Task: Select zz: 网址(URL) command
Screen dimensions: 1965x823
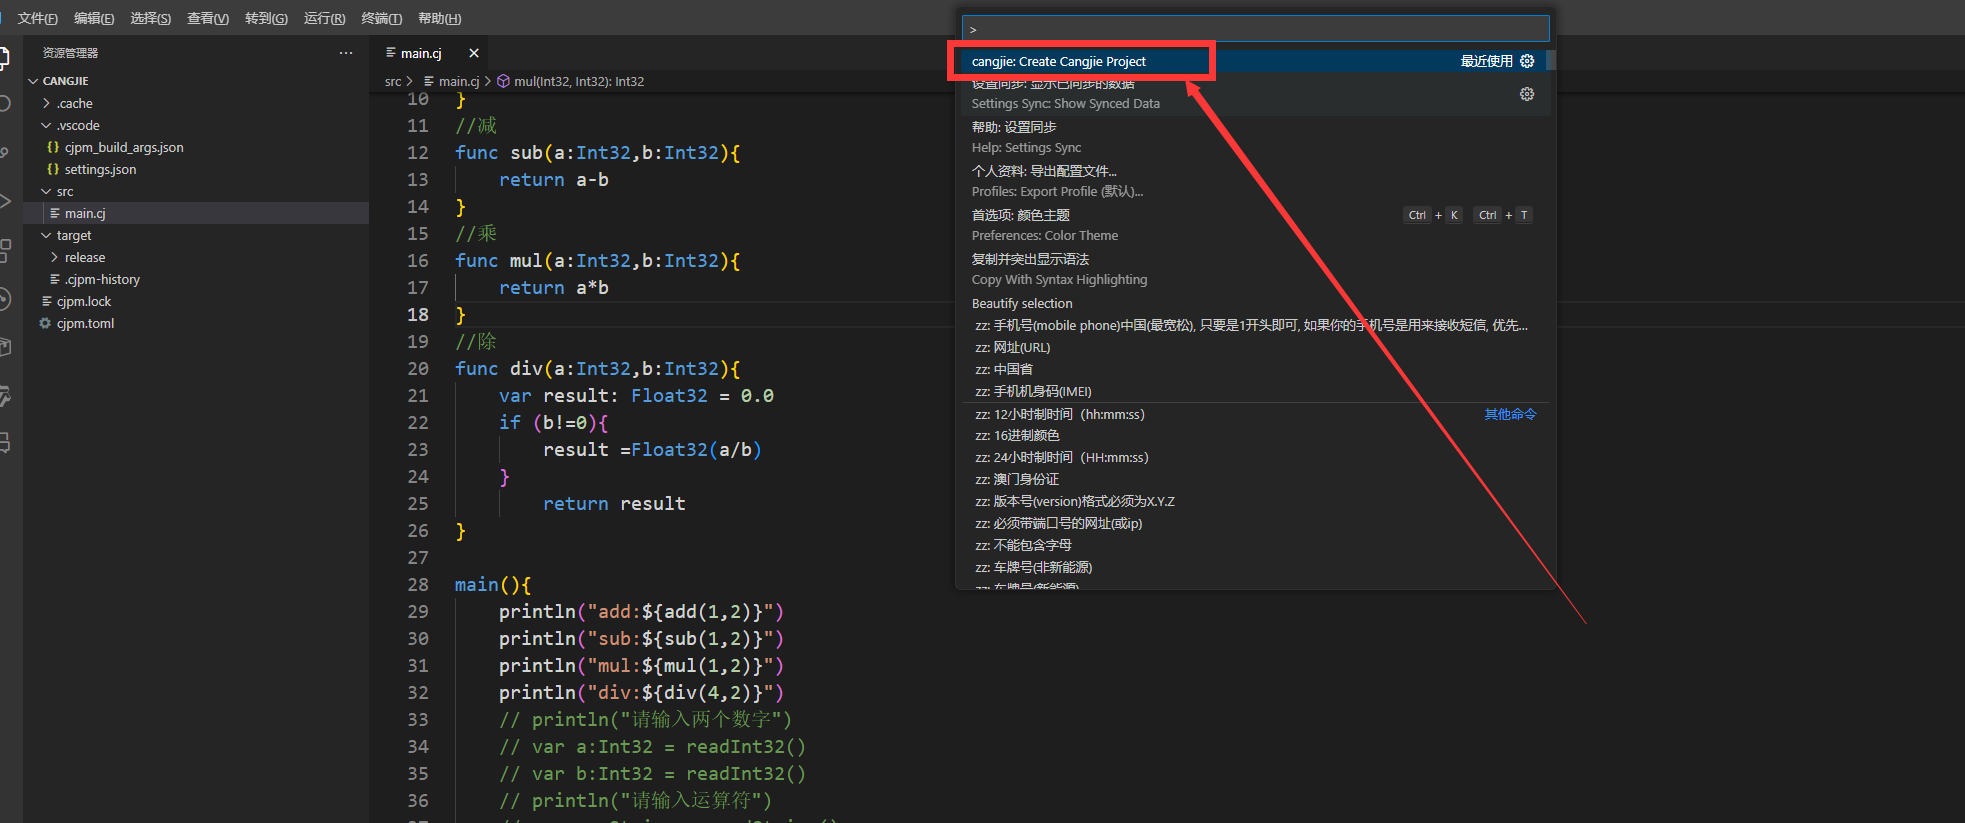Action: [1254, 347]
